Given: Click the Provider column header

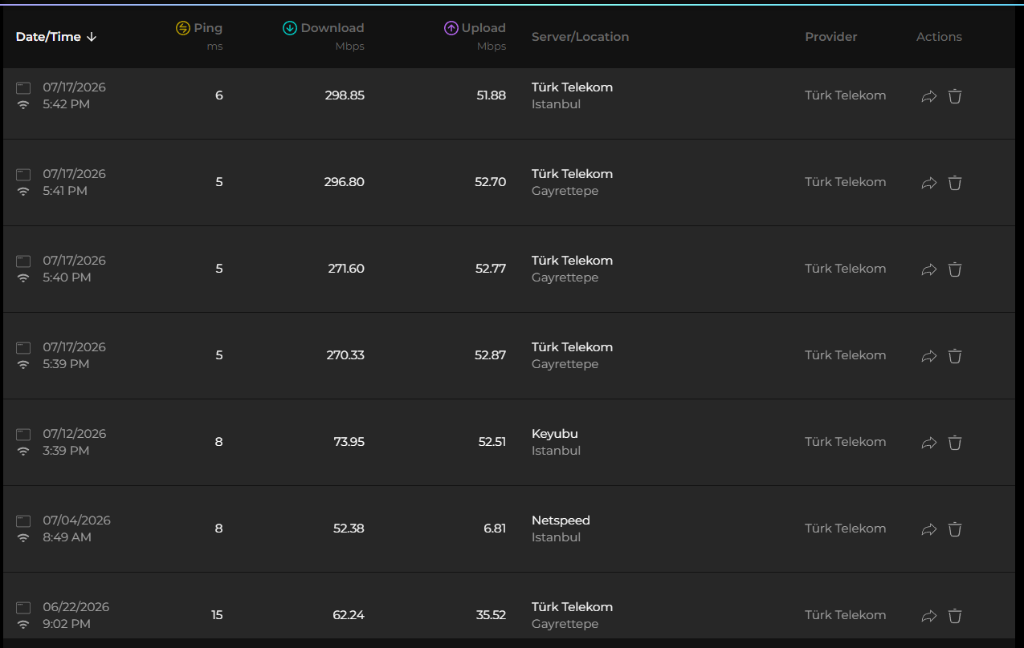Looking at the screenshot, I should click(831, 37).
